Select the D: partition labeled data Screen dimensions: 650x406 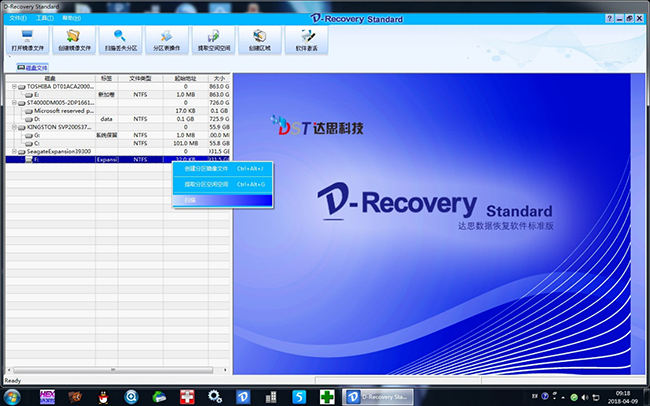[118, 119]
